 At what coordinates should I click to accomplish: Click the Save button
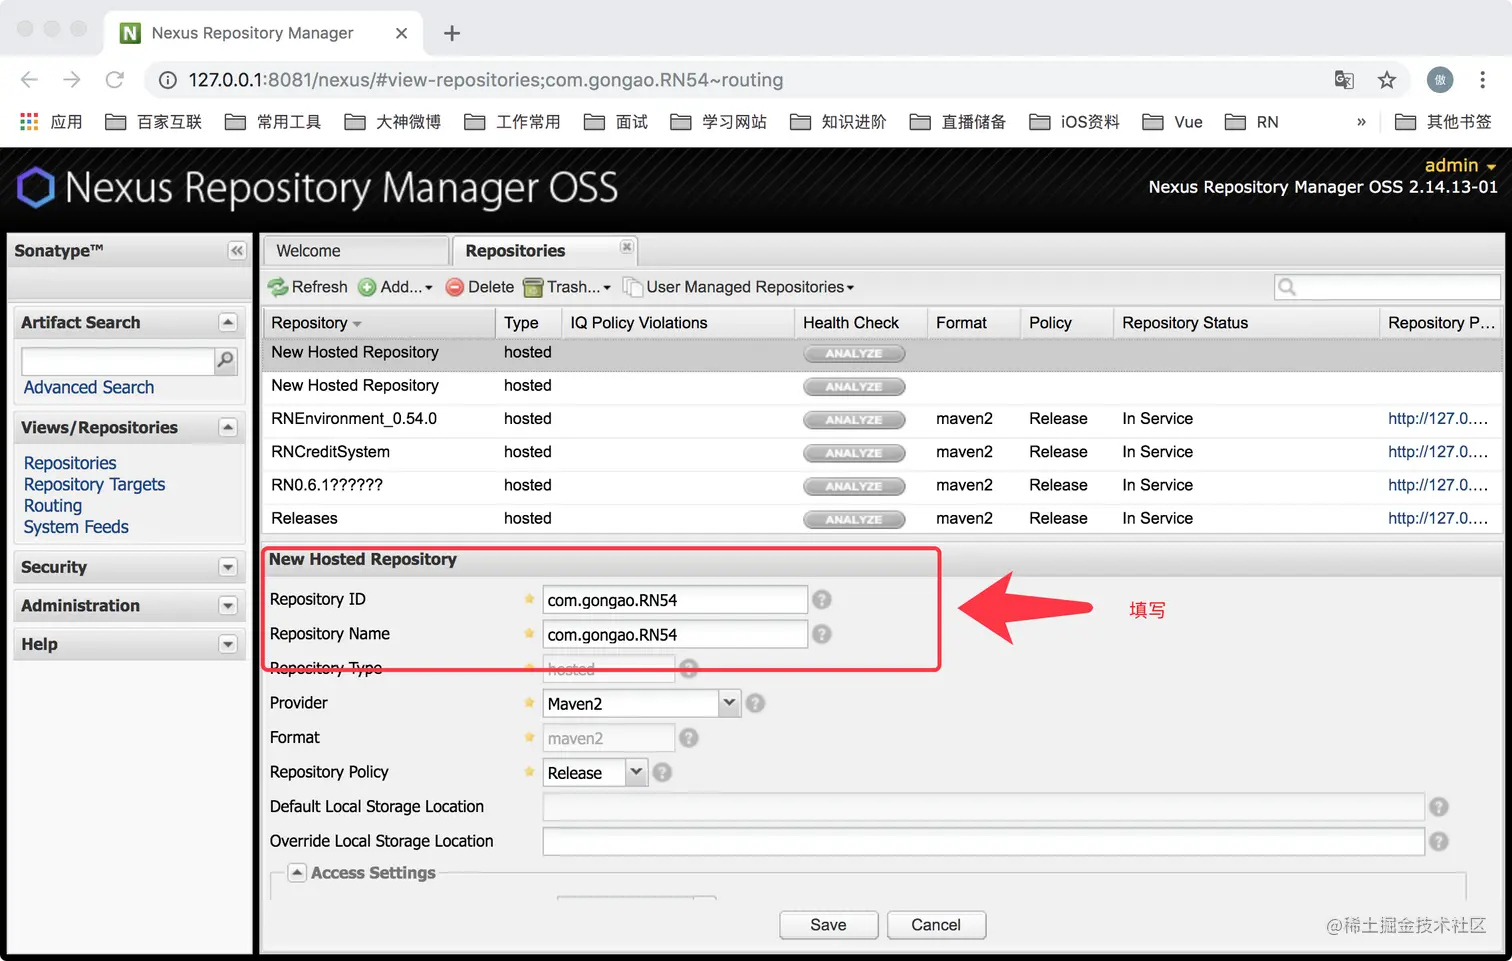point(828,925)
